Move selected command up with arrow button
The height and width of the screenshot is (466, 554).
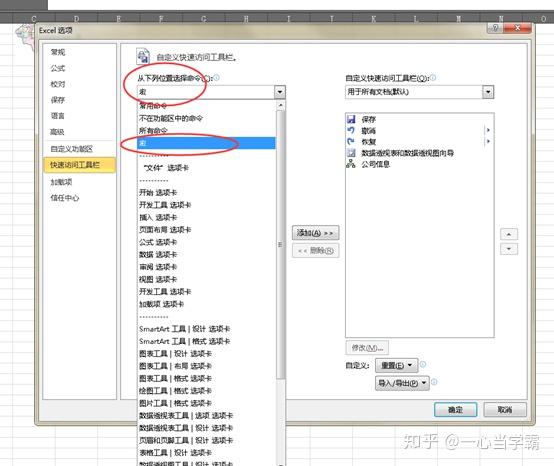[509, 234]
